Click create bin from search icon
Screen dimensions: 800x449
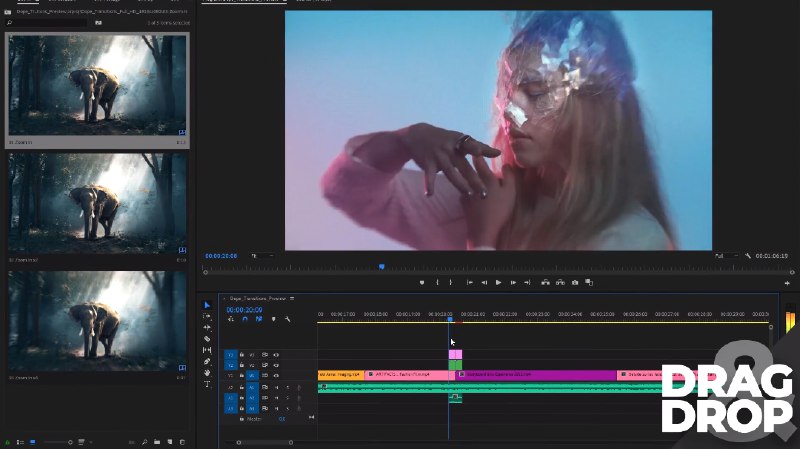[x=98, y=22]
